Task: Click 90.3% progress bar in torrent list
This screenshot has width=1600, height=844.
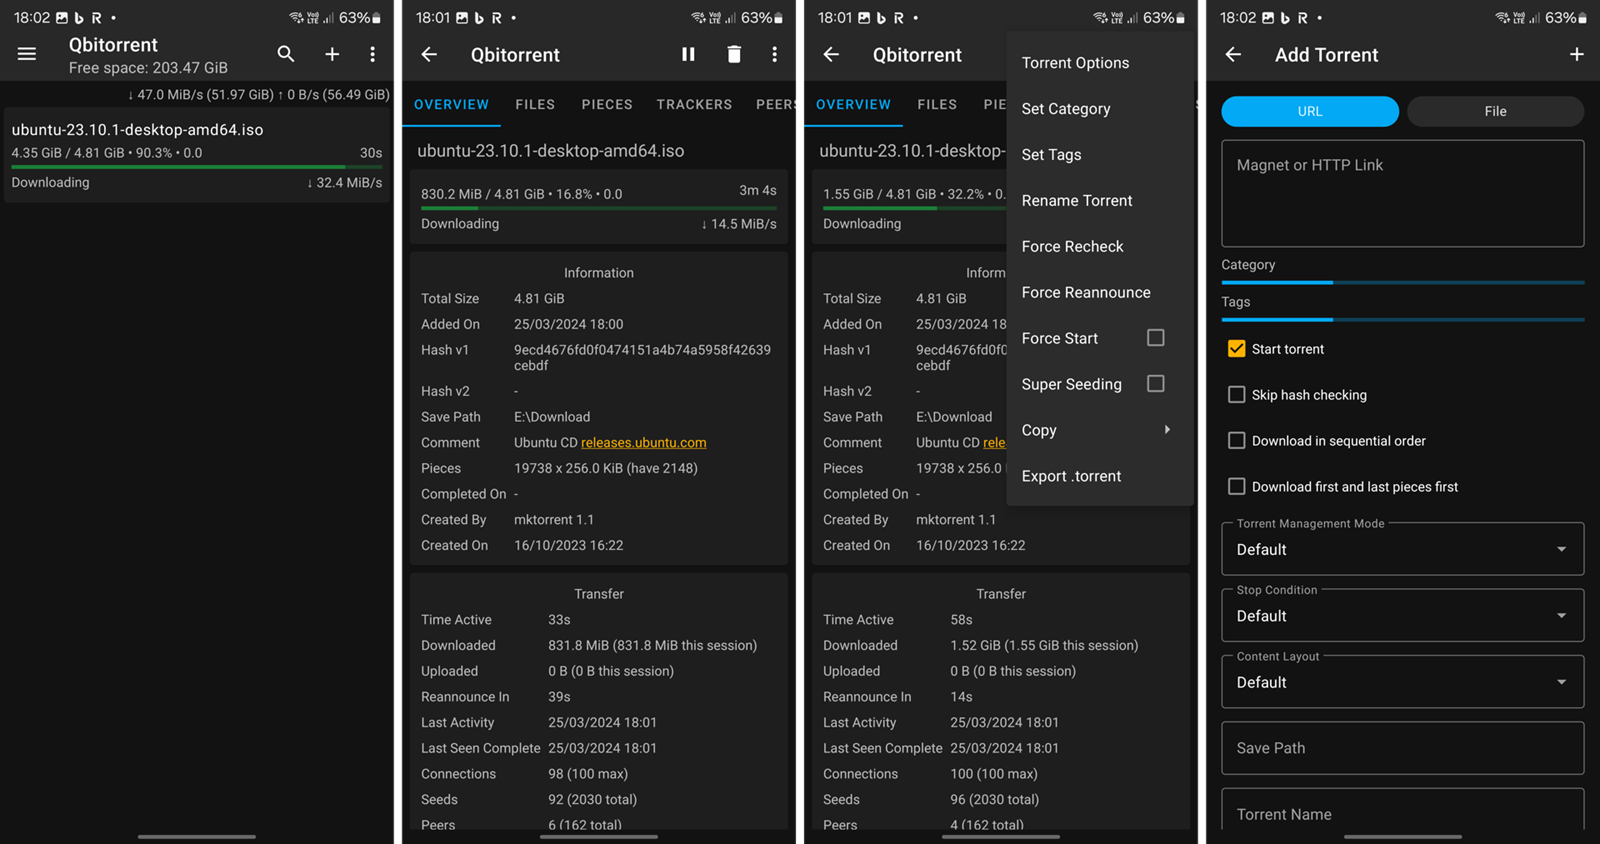Action: point(197,167)
